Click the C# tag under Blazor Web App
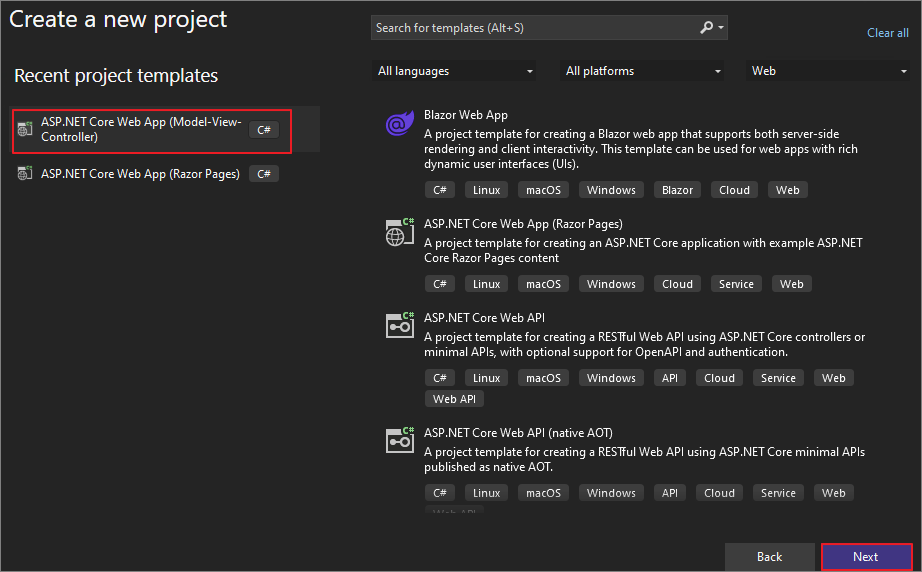Screen dimensions: 922x572 (440, 190)
